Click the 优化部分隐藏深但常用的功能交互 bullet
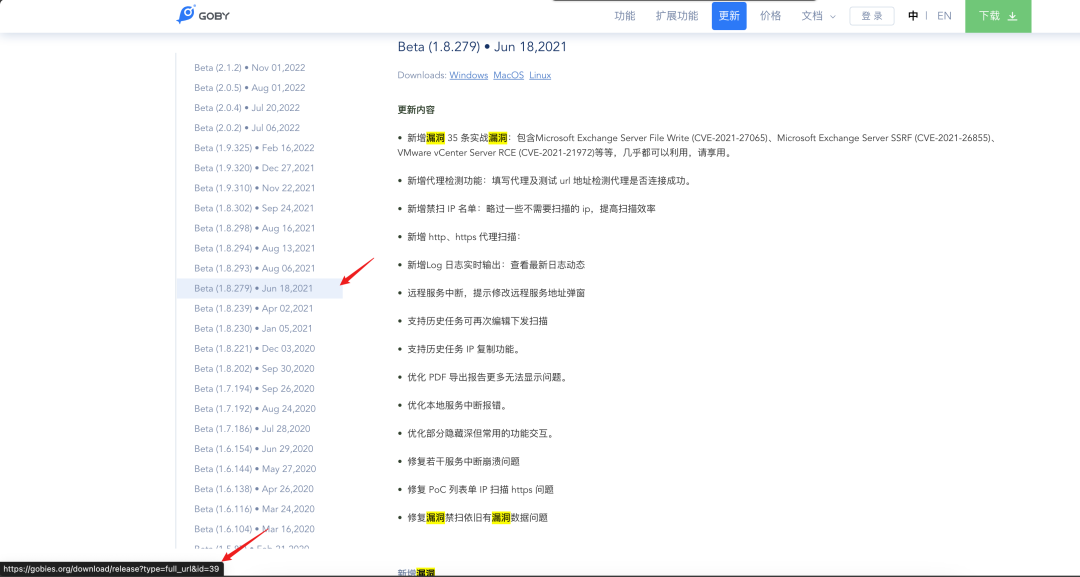This screenshot has height=577, width=1080. click(481, 433)
